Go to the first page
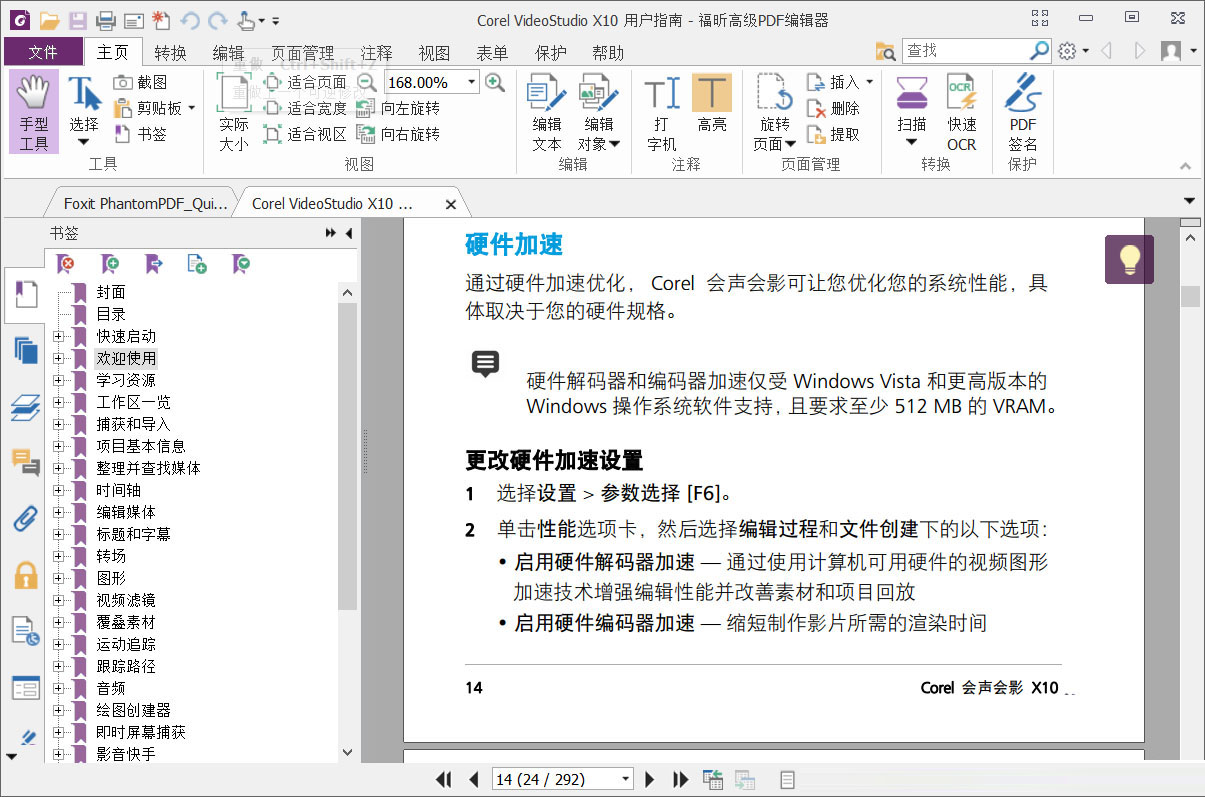 point(444,779)
